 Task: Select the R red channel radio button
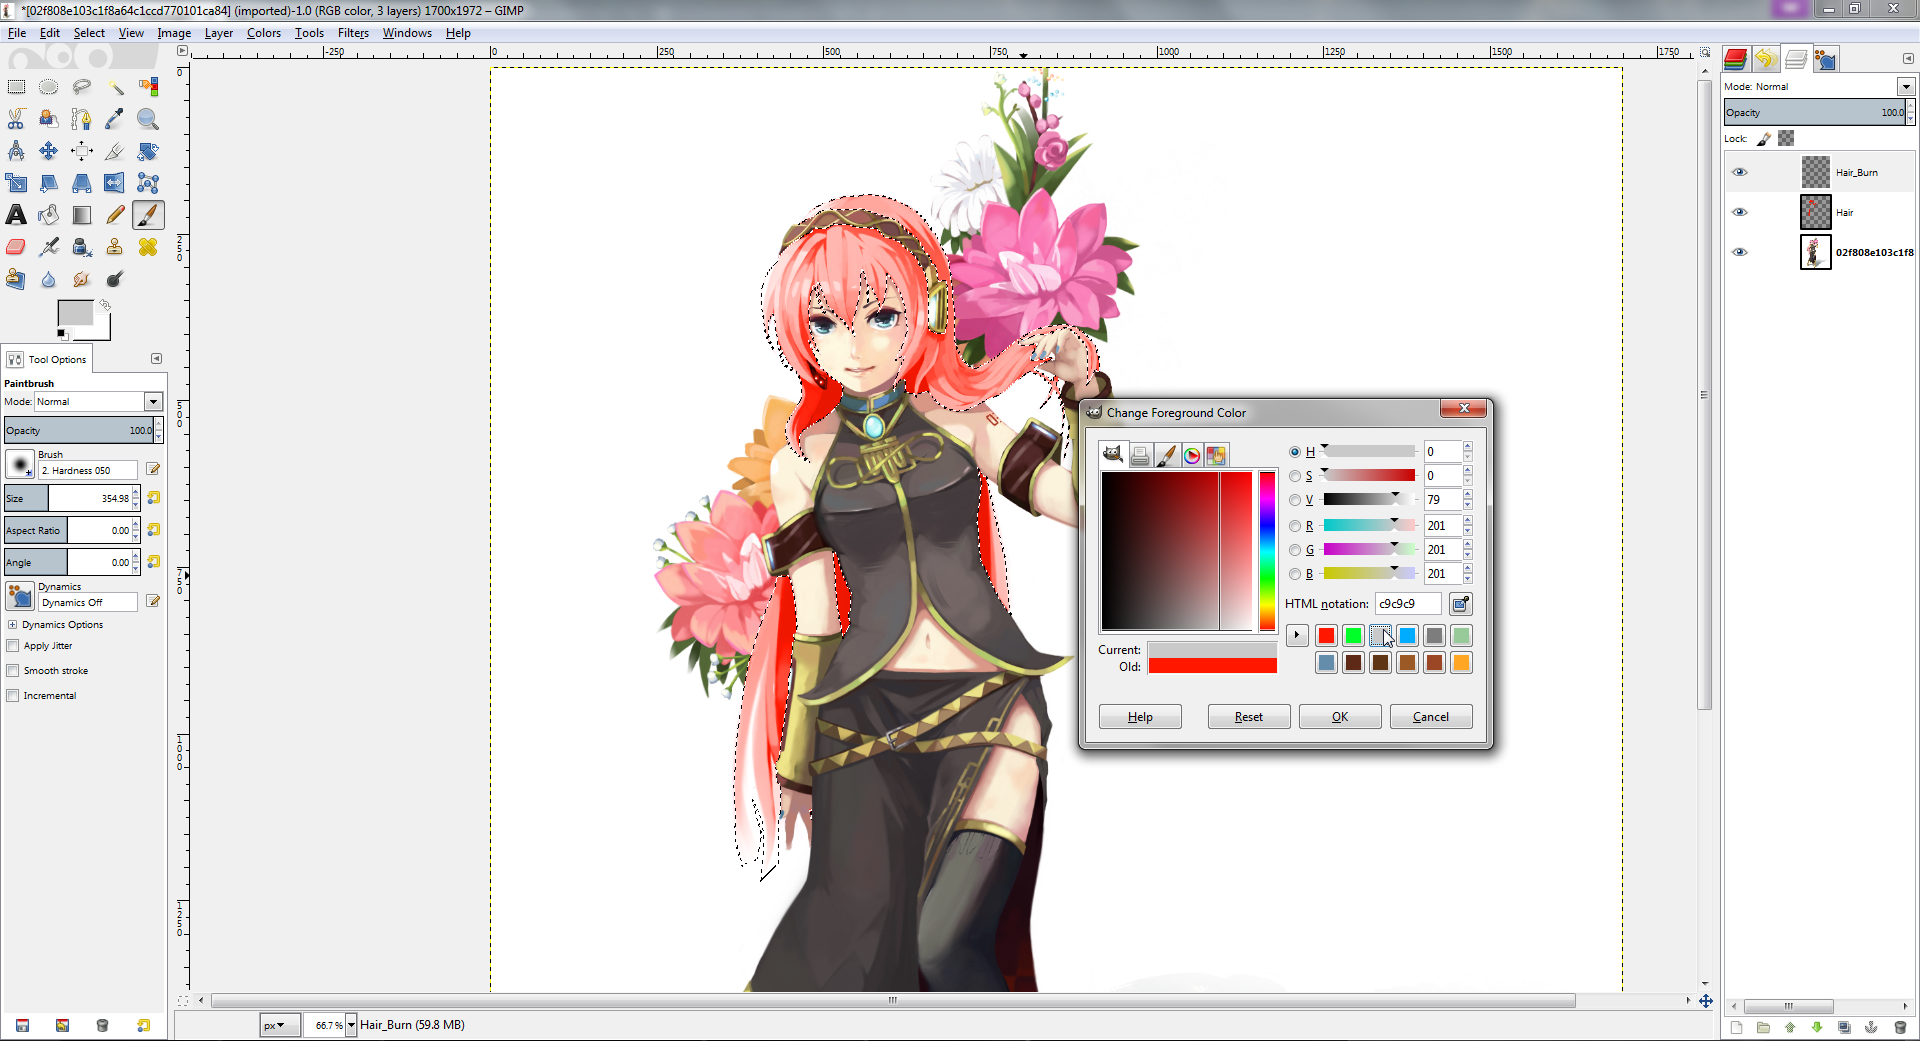coord(1295,526)
